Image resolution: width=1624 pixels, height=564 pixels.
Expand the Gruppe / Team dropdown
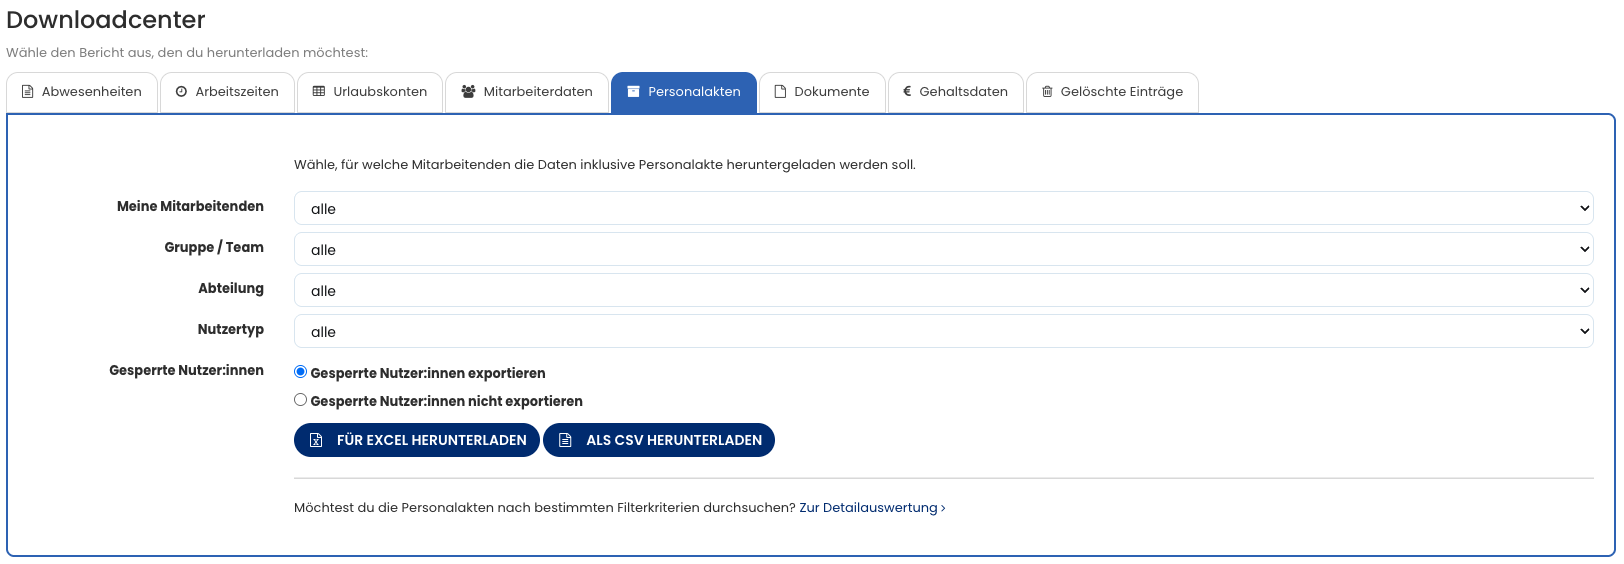[943, 249]
